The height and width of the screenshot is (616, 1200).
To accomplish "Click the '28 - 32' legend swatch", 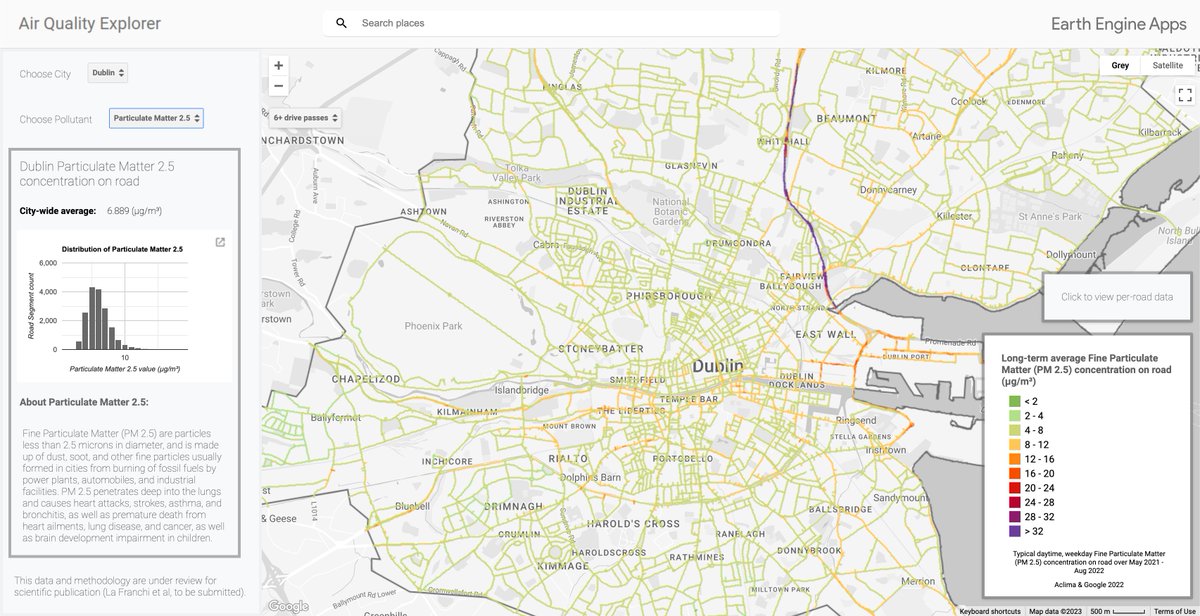I will point(1015,517).
